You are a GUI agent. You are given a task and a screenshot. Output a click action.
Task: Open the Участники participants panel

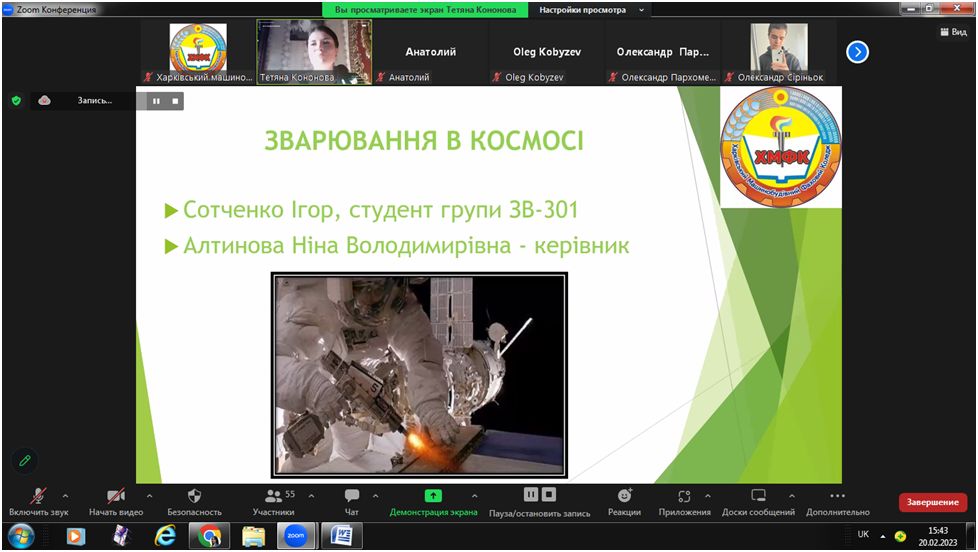(274, 502)
